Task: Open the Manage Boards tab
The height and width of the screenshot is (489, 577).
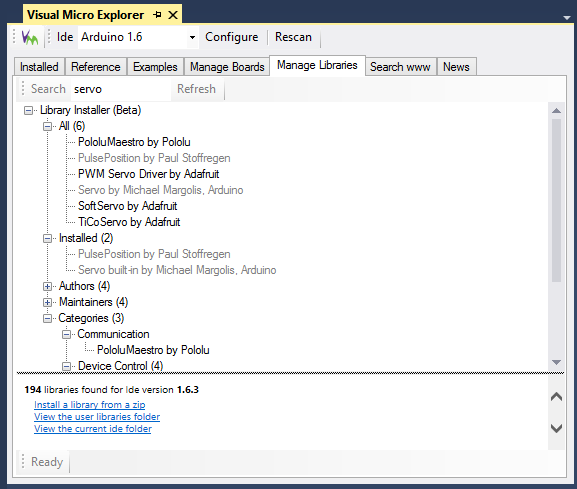Action: click(227, 67)
